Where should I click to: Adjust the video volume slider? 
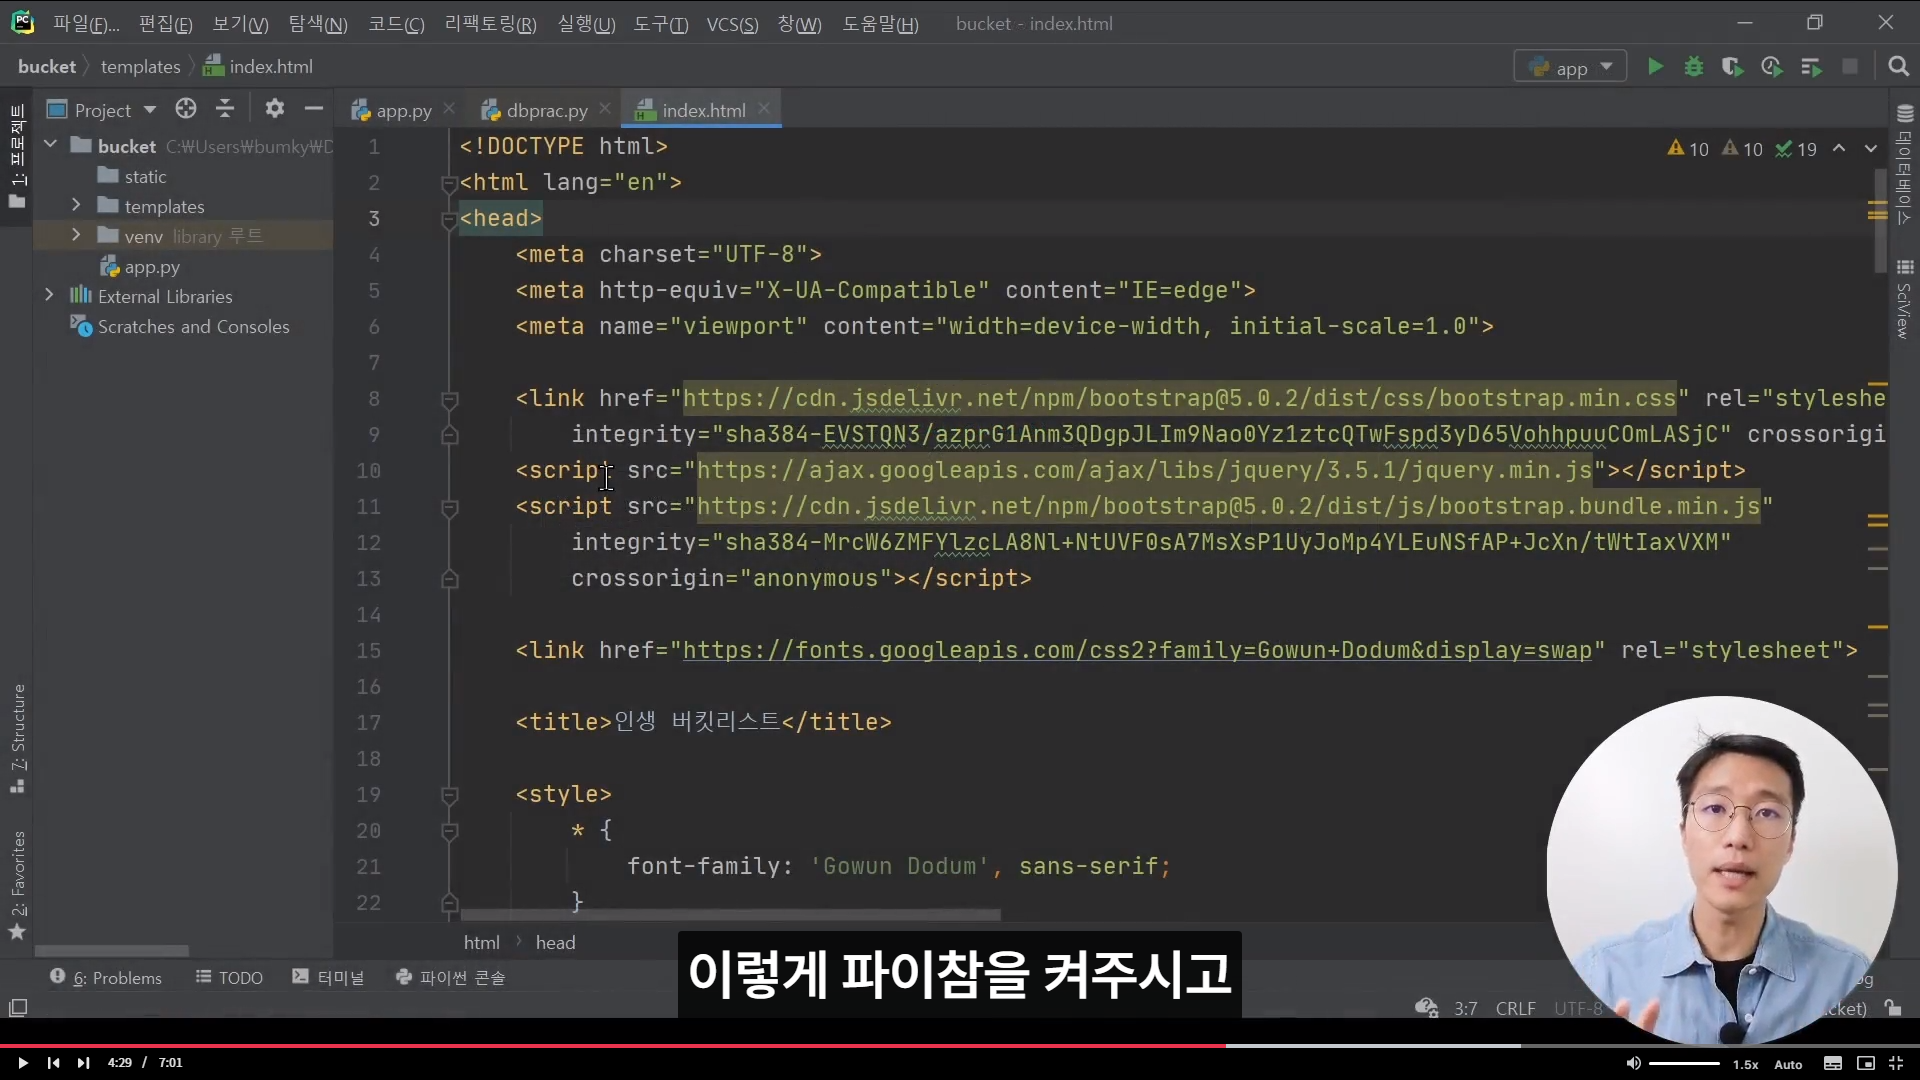pyautogui.click(x=1684, y=1063)
